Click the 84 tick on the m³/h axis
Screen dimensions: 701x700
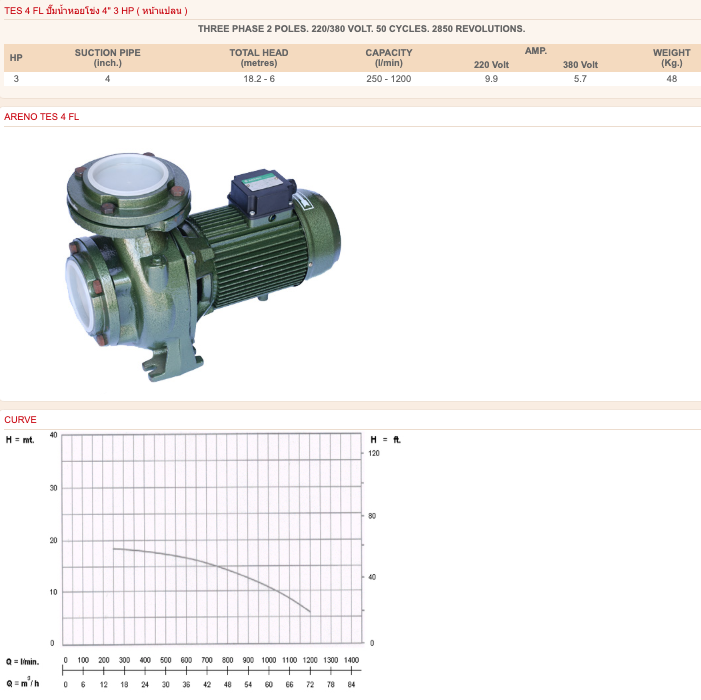351,684
